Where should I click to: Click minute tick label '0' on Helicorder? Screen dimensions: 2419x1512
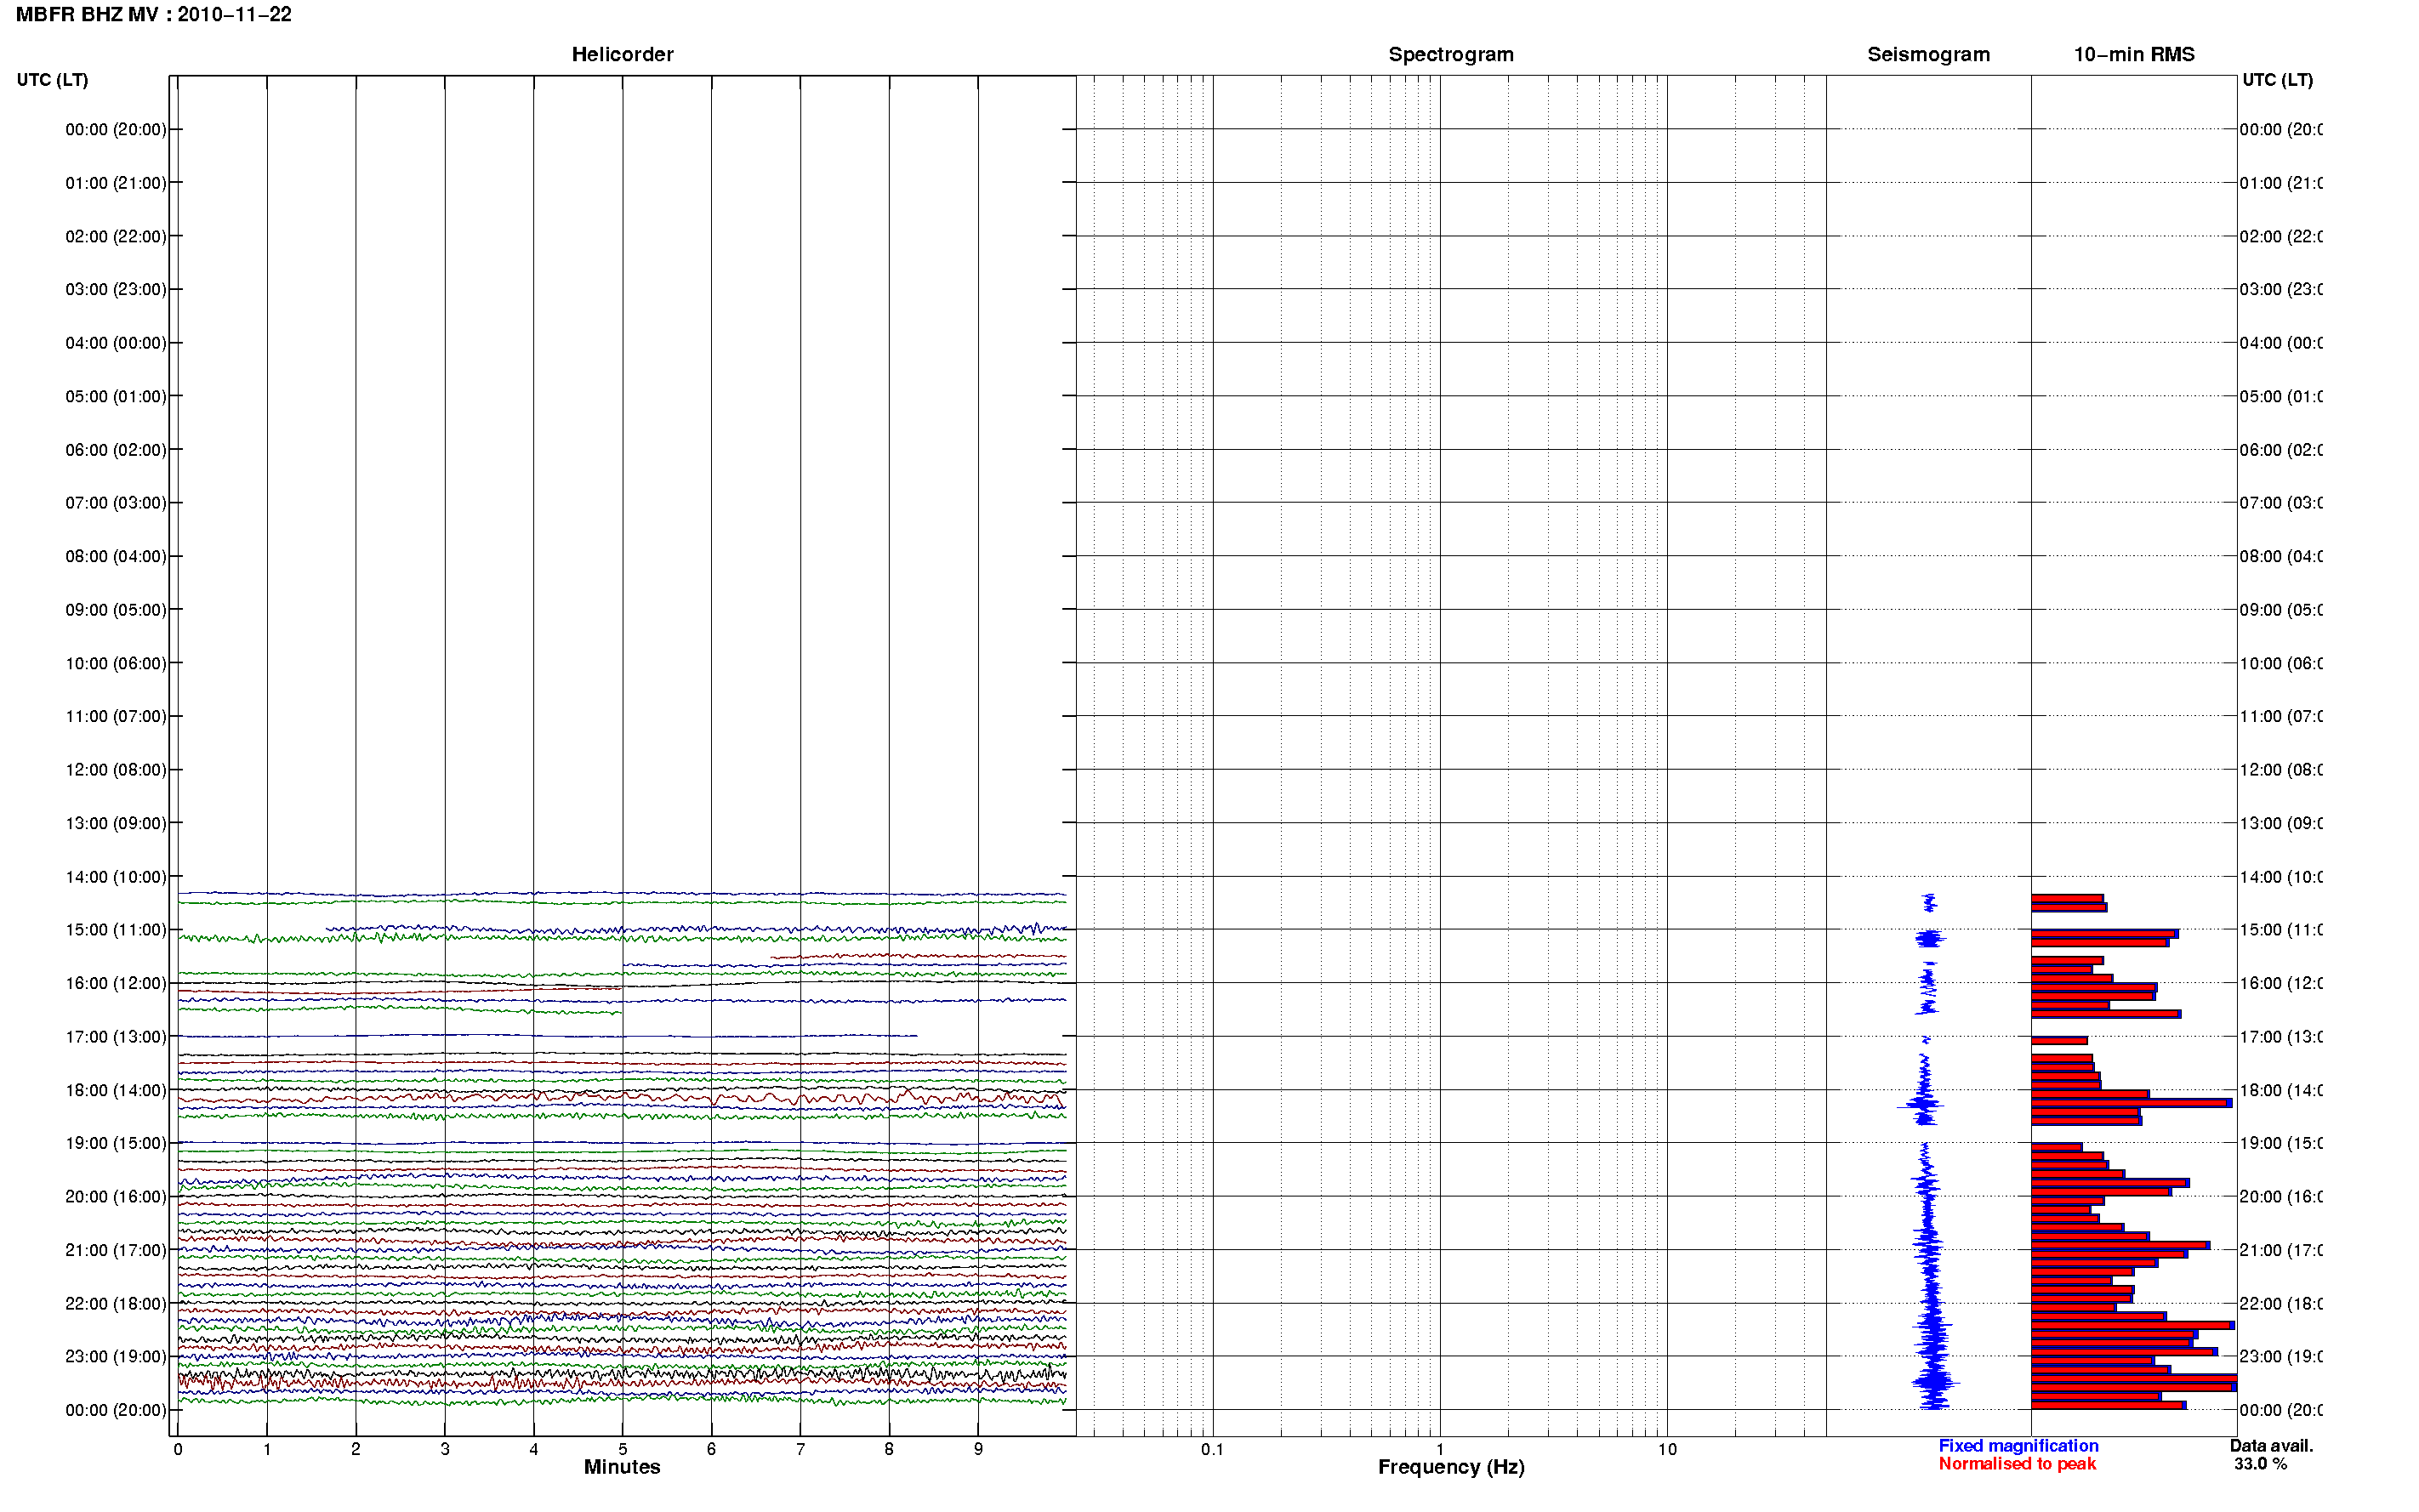coord(178,1449)
